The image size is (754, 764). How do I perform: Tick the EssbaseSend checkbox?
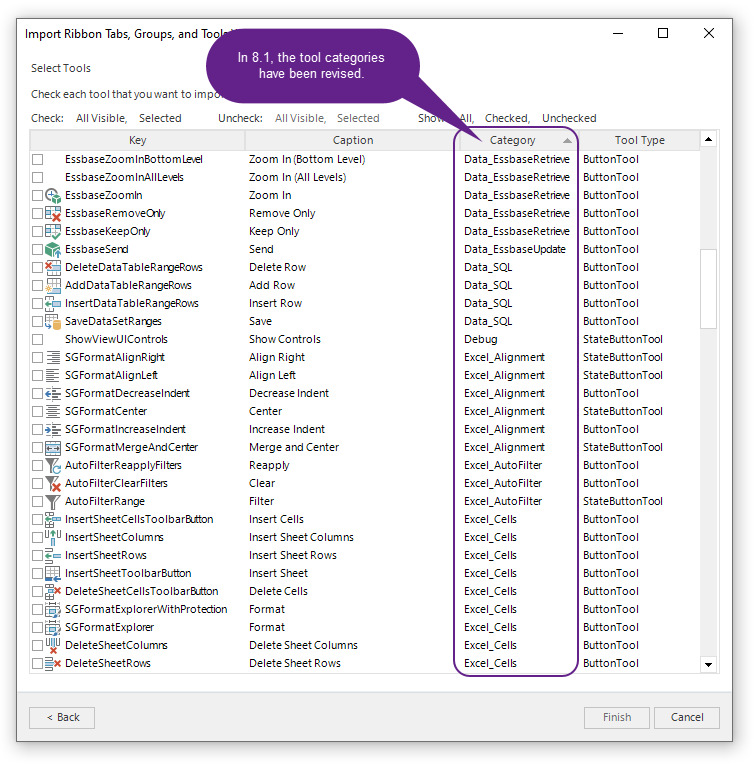pyautogui.click(x=38, y=250)
